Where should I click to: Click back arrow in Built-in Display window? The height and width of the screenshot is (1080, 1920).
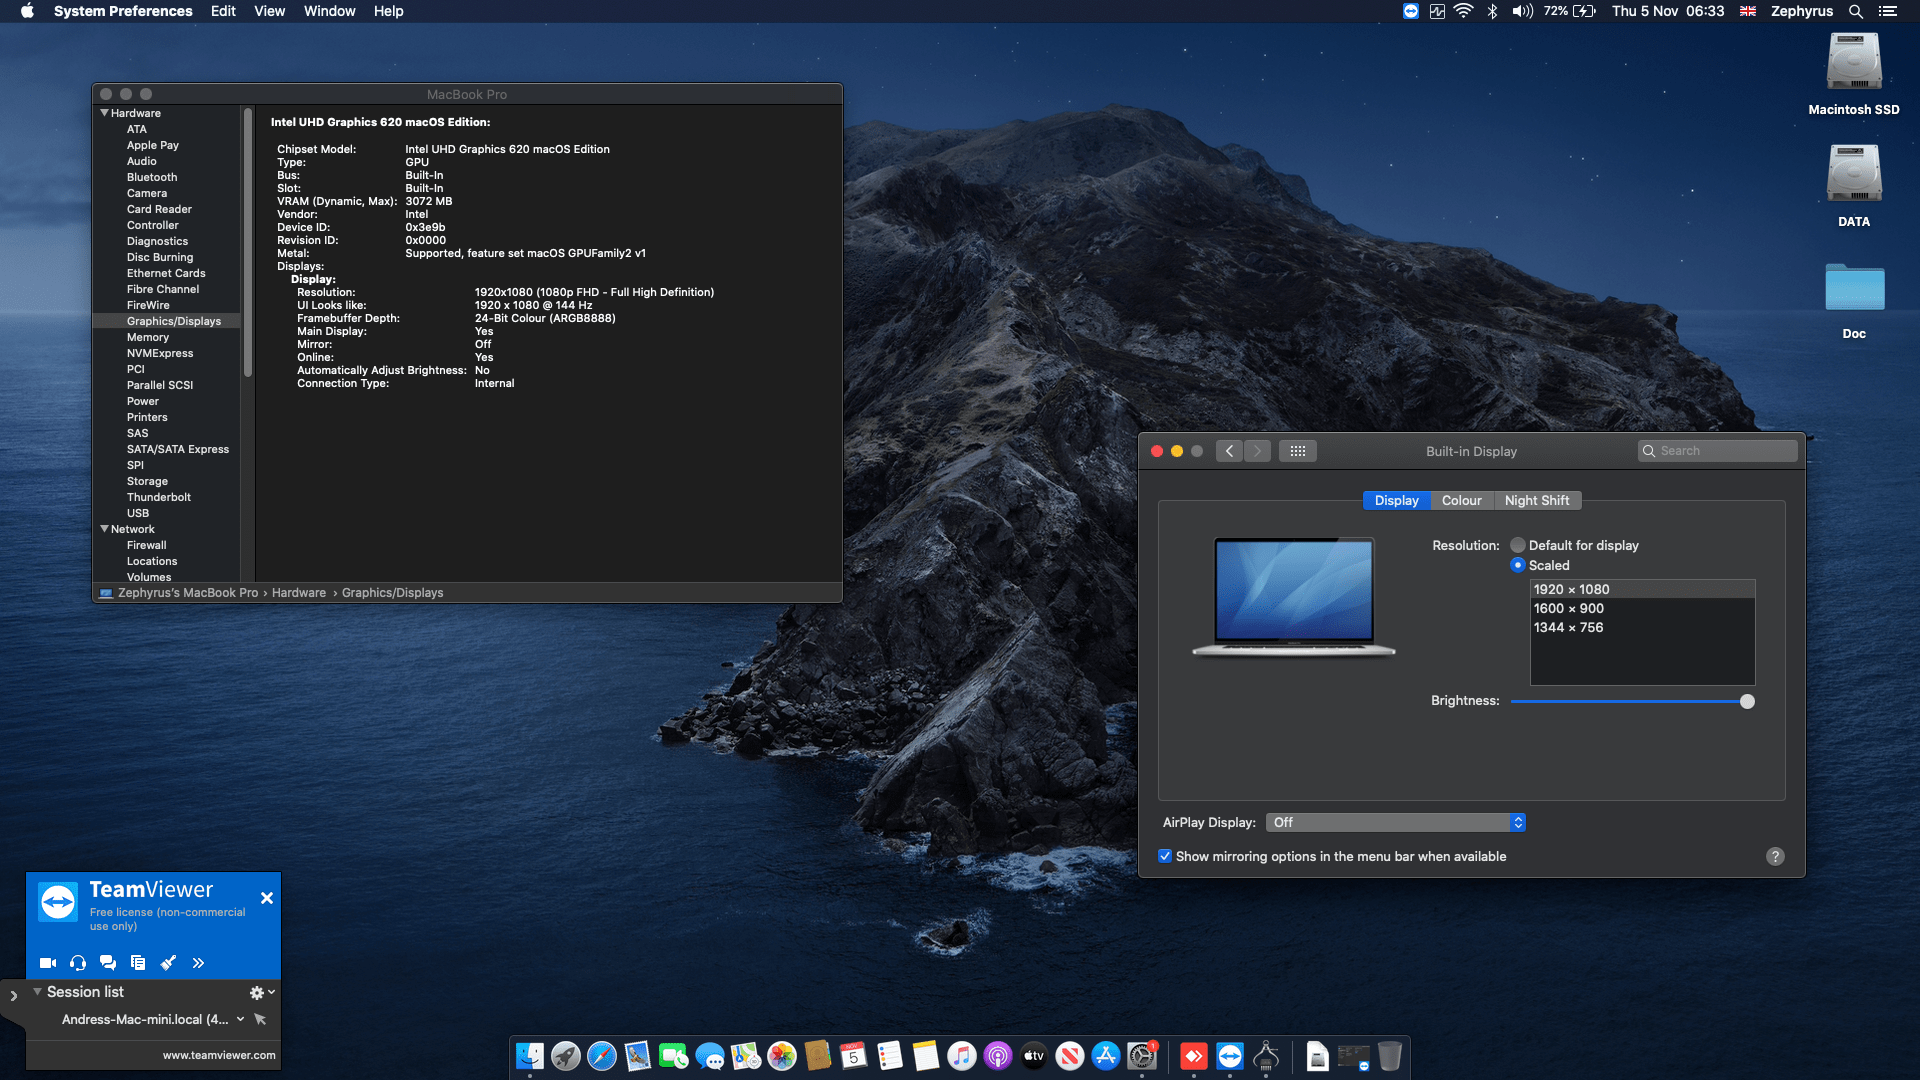click(1229, 451)
